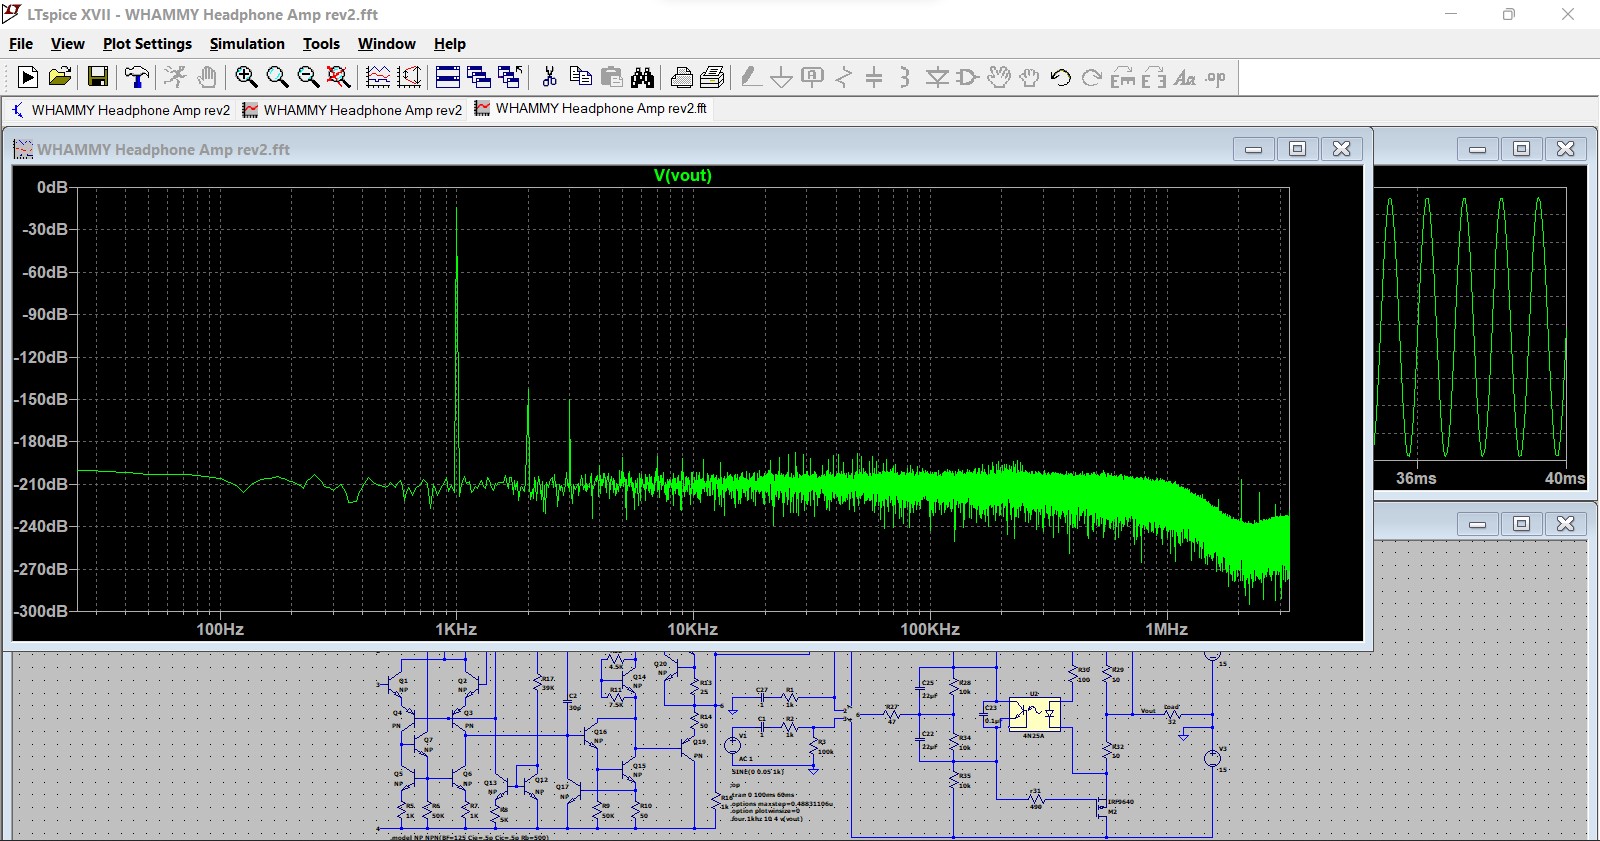Select the Inductor component tool

905,77
